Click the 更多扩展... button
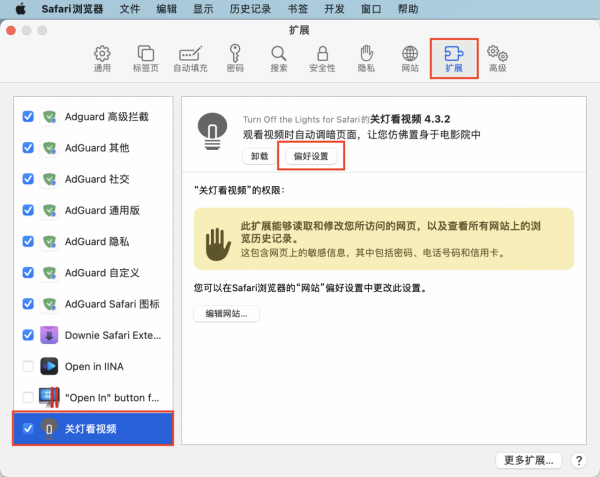 pyautogui.click(x=529, y=460)
